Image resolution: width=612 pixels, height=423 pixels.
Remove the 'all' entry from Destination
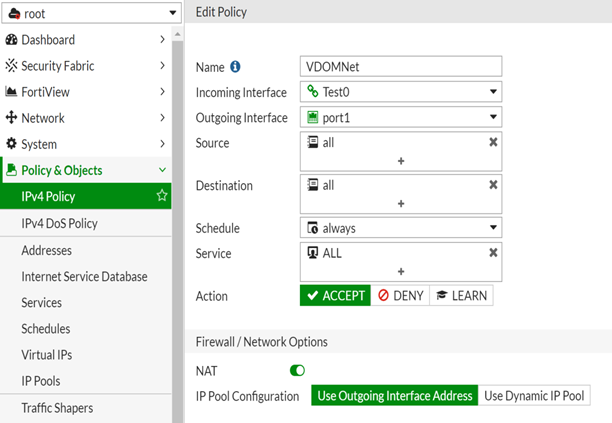coord(492,185)
